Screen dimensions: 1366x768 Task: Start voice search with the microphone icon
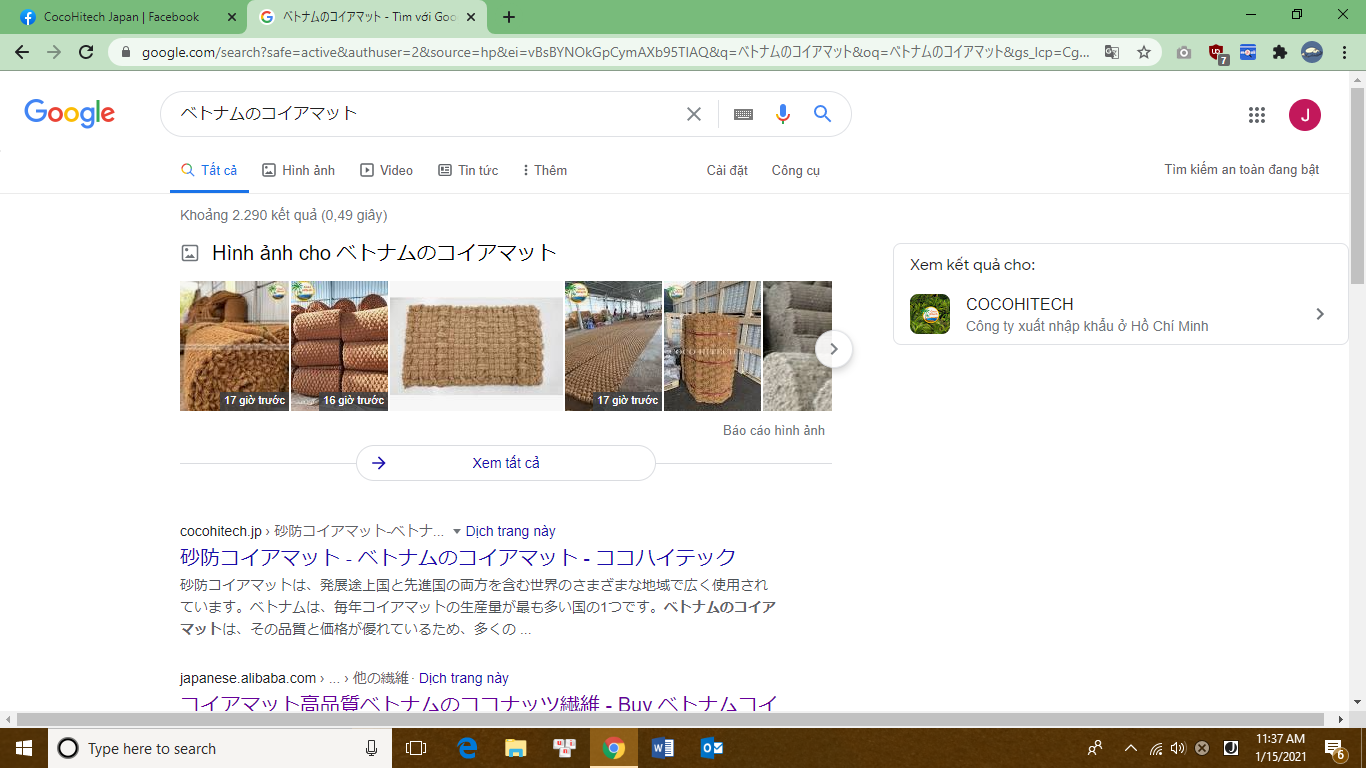click(782, 114)
